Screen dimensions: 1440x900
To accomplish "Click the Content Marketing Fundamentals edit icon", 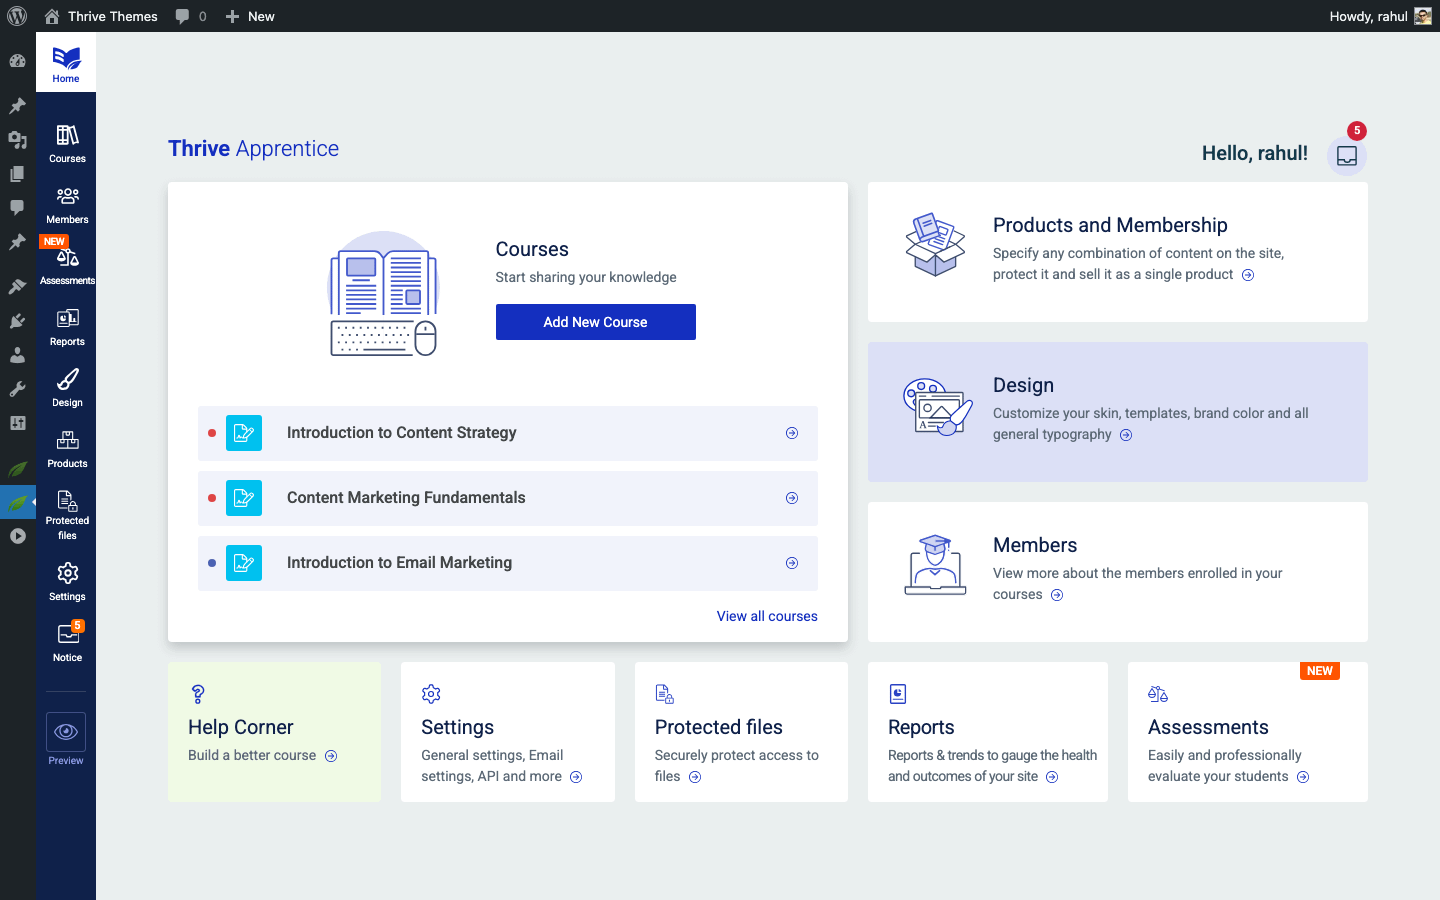I will [x=244, y=498].
